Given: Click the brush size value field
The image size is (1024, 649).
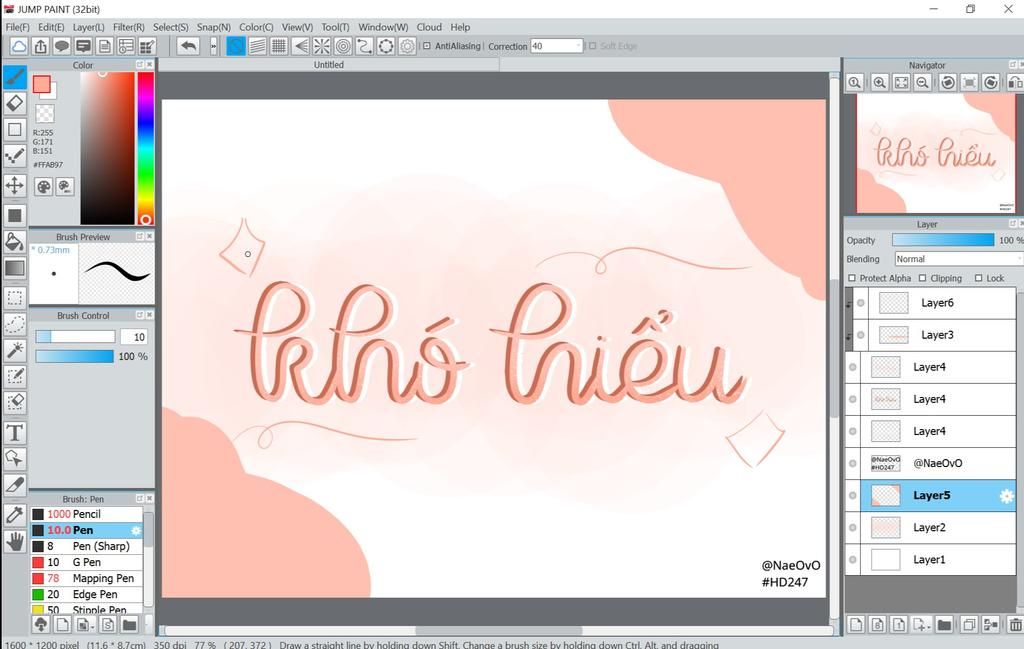Looking at the screenshot, I should point(134,337).
